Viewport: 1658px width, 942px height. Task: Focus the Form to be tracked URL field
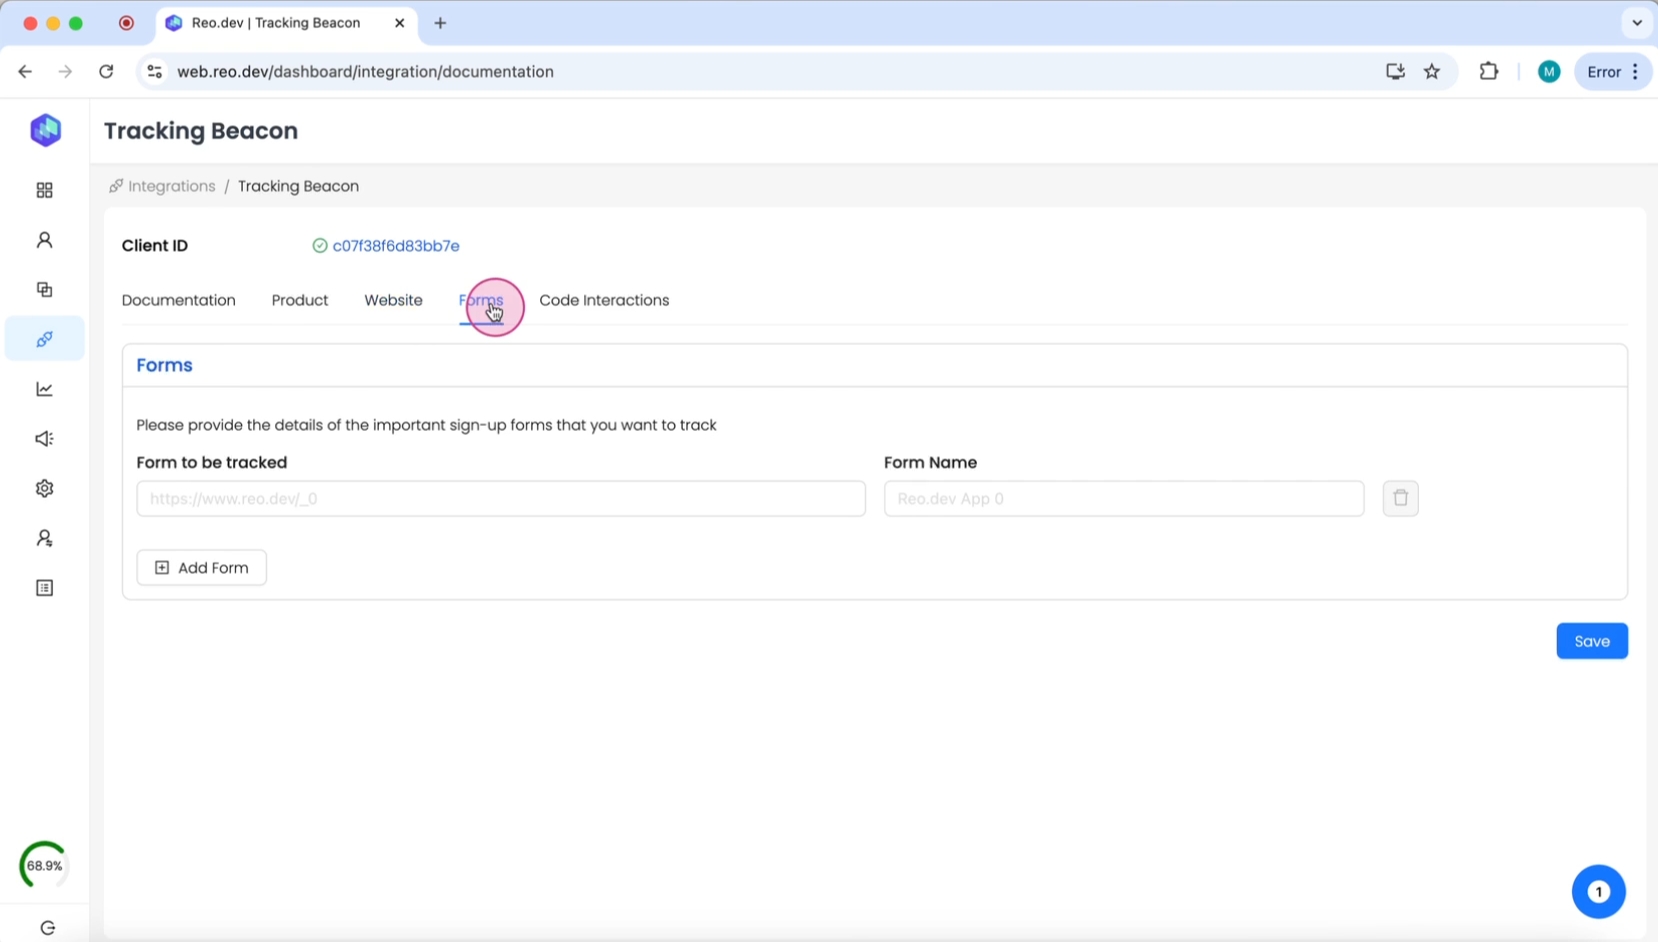tap(500, 498)
